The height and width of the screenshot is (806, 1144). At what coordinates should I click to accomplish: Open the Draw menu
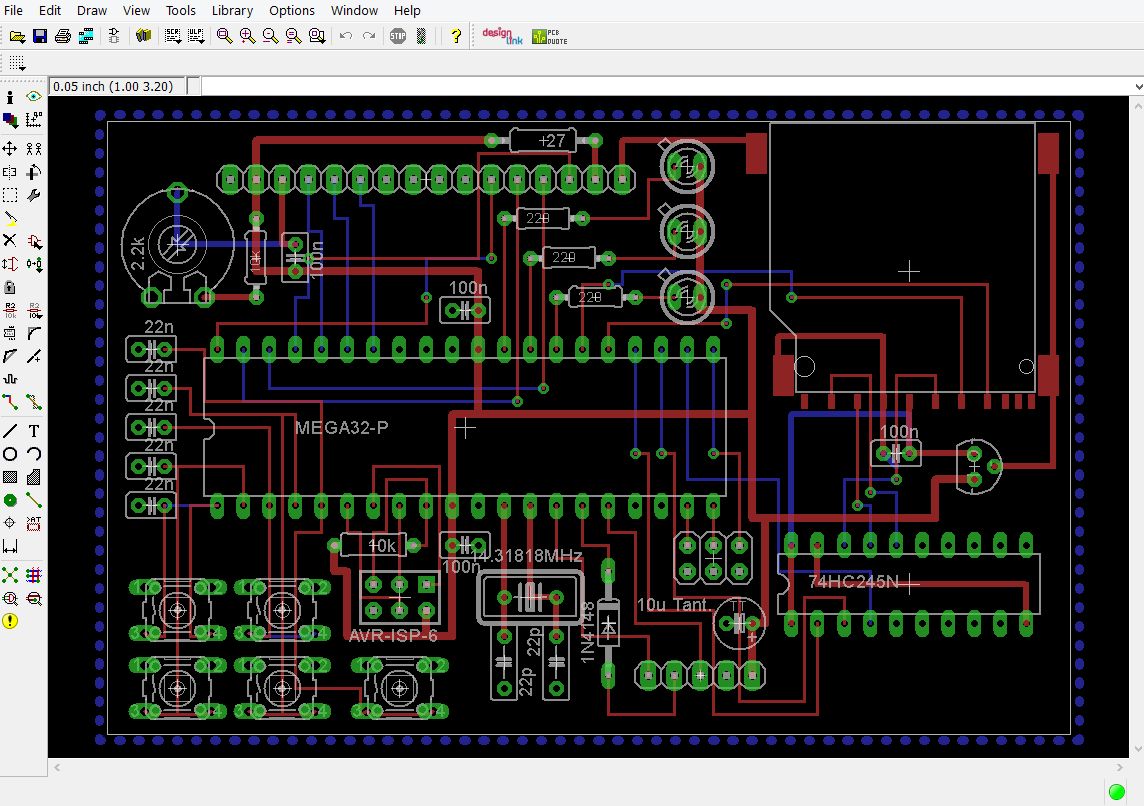coord(92,10)
